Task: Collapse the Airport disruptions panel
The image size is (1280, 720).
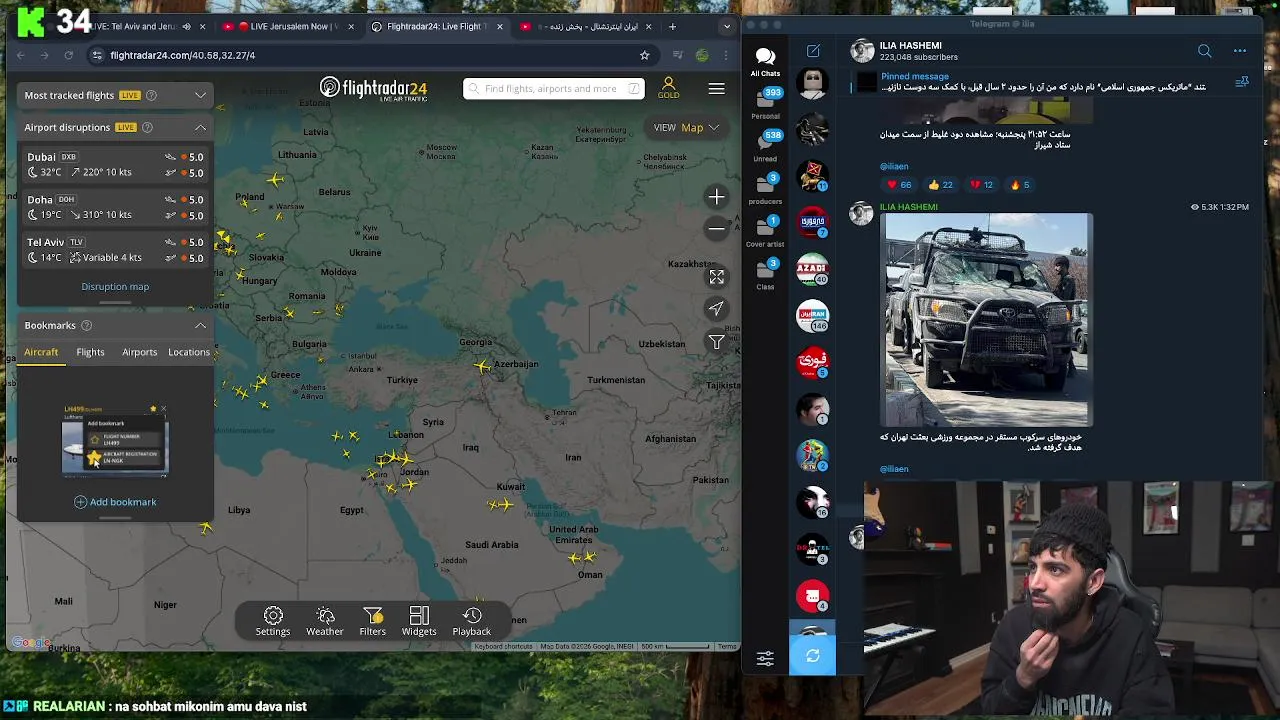Action: tap(200, 127)
